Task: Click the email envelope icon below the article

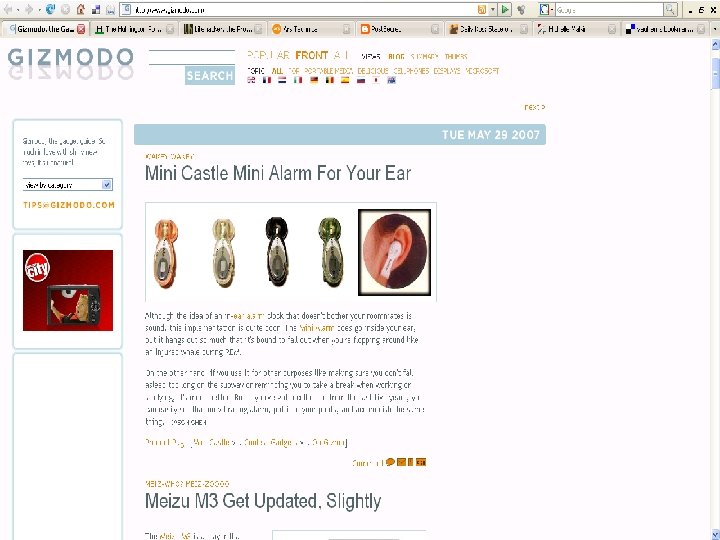Action: (x=401, y=462)
